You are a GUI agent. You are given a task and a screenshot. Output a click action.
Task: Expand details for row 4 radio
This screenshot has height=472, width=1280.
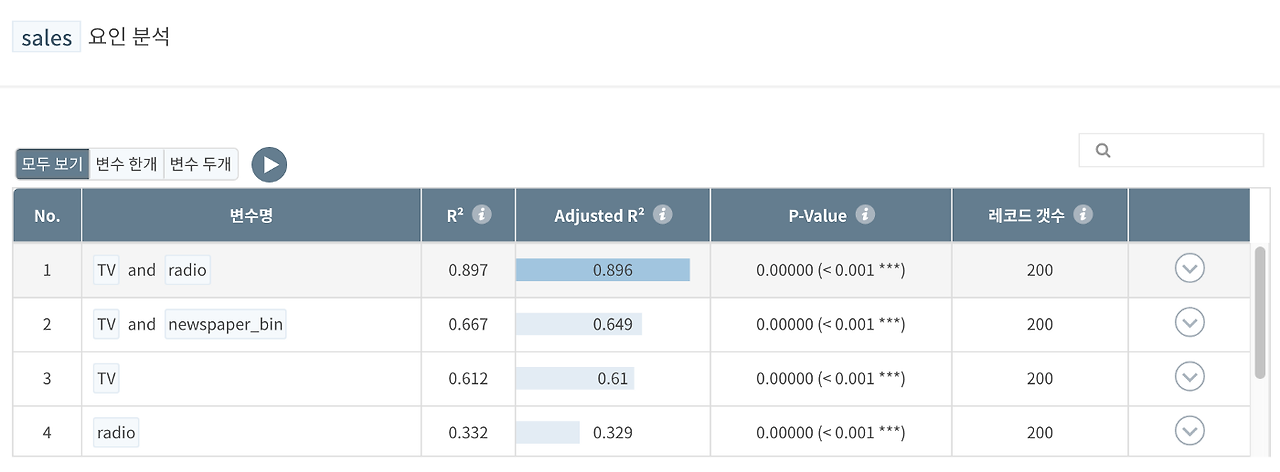click(1189, 431)
